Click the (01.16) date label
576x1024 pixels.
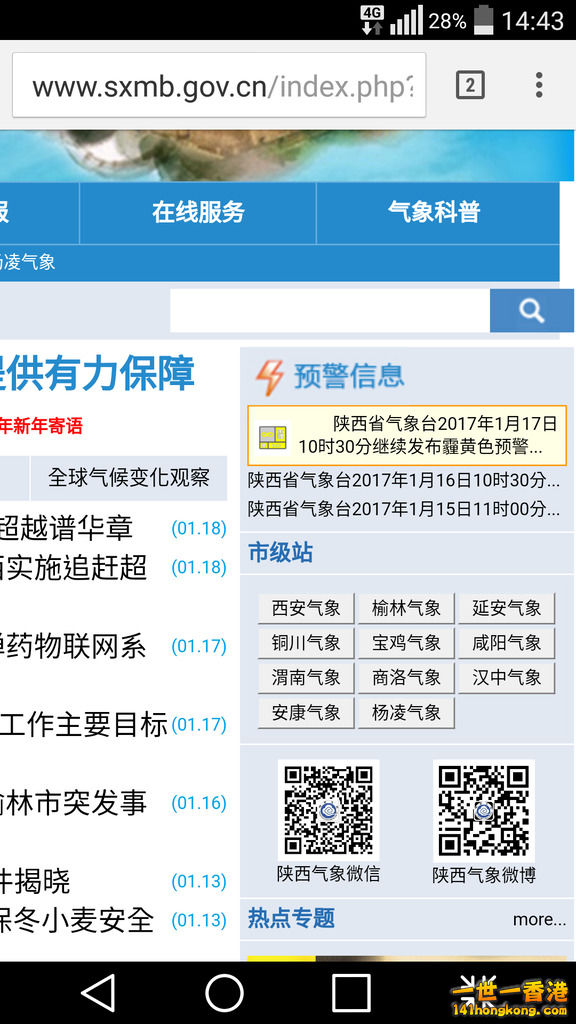tap(199, 803)
